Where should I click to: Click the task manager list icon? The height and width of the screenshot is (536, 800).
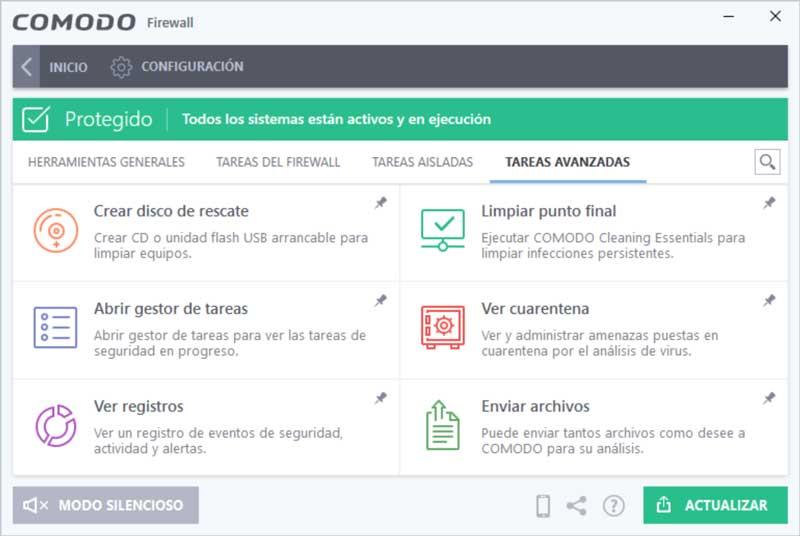pos(55,327)
